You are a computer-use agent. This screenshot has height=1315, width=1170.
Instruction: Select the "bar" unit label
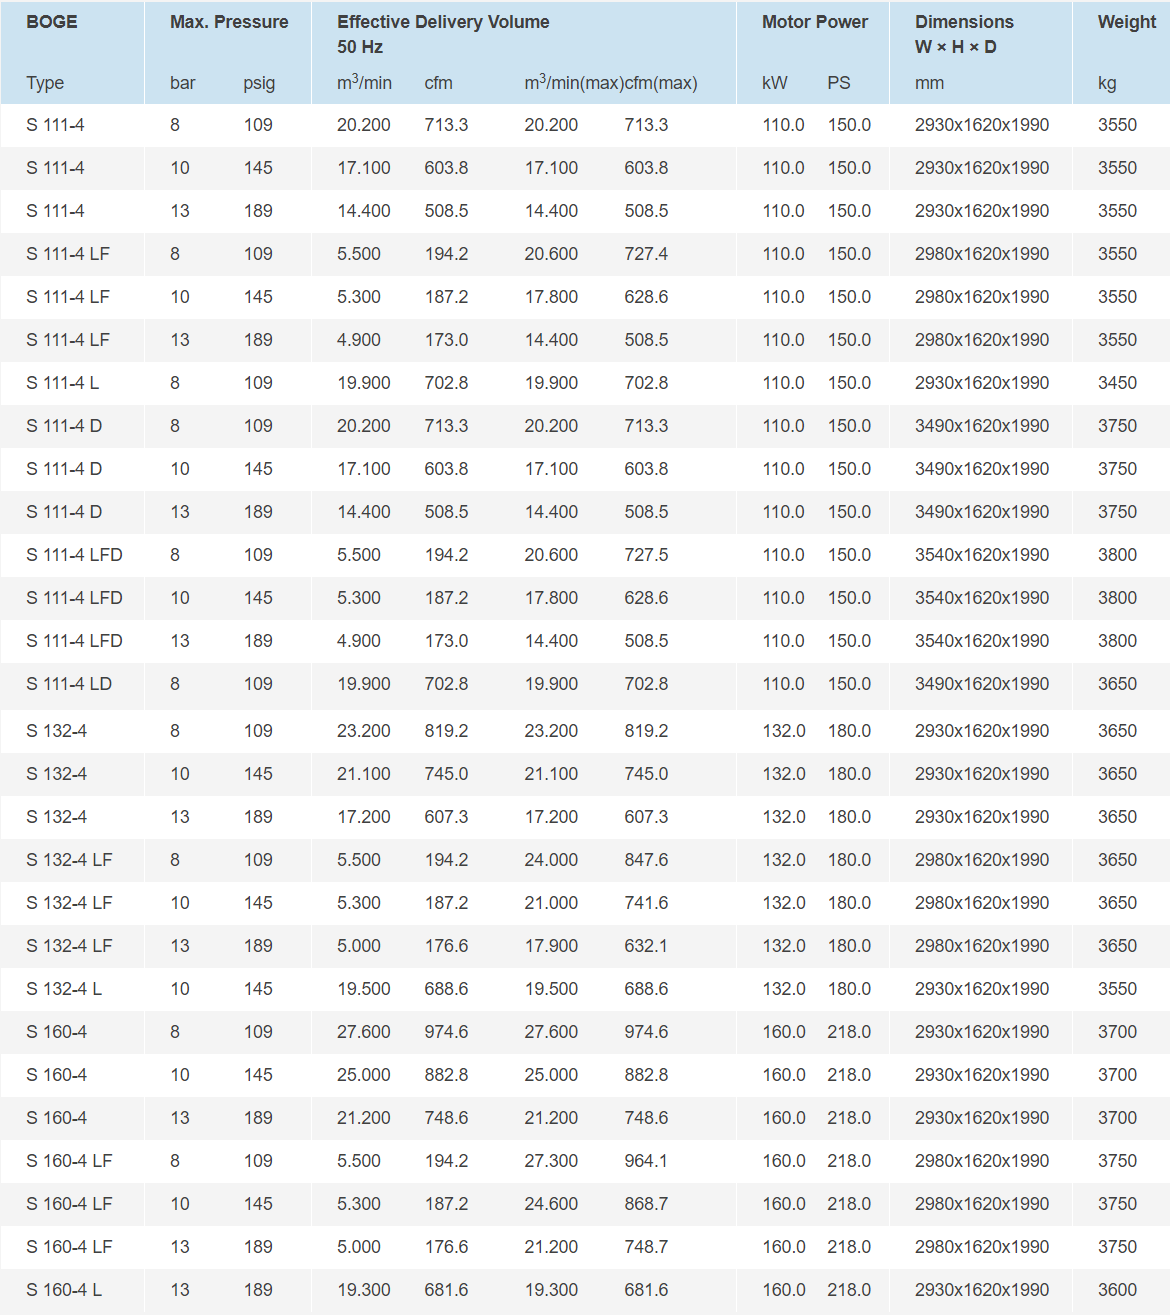click(183, 83)
